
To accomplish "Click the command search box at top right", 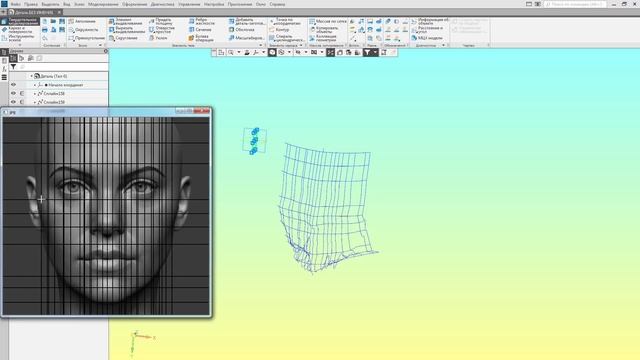I will 575,4.
